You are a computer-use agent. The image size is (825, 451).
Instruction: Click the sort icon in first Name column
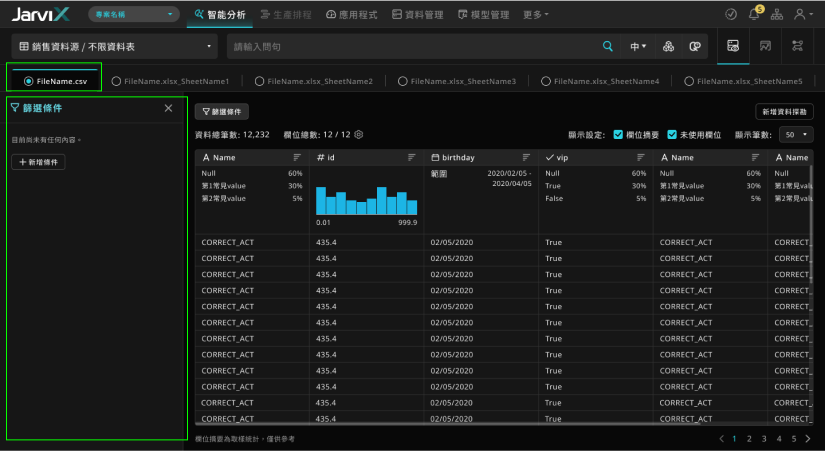[x=297, y=157]
